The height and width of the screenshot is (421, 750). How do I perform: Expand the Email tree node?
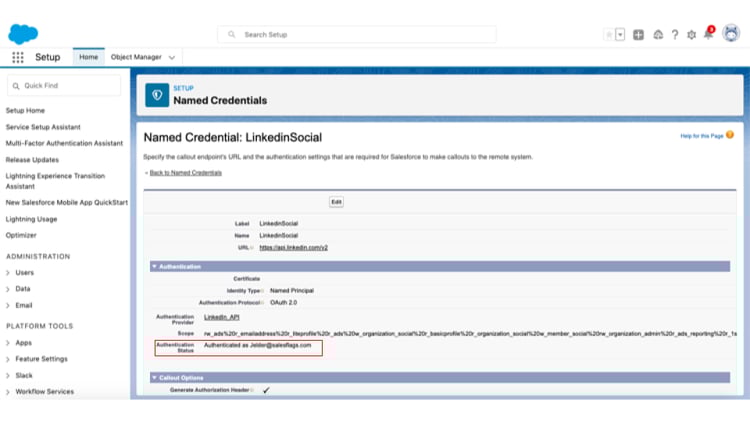(x=8, y=306)
